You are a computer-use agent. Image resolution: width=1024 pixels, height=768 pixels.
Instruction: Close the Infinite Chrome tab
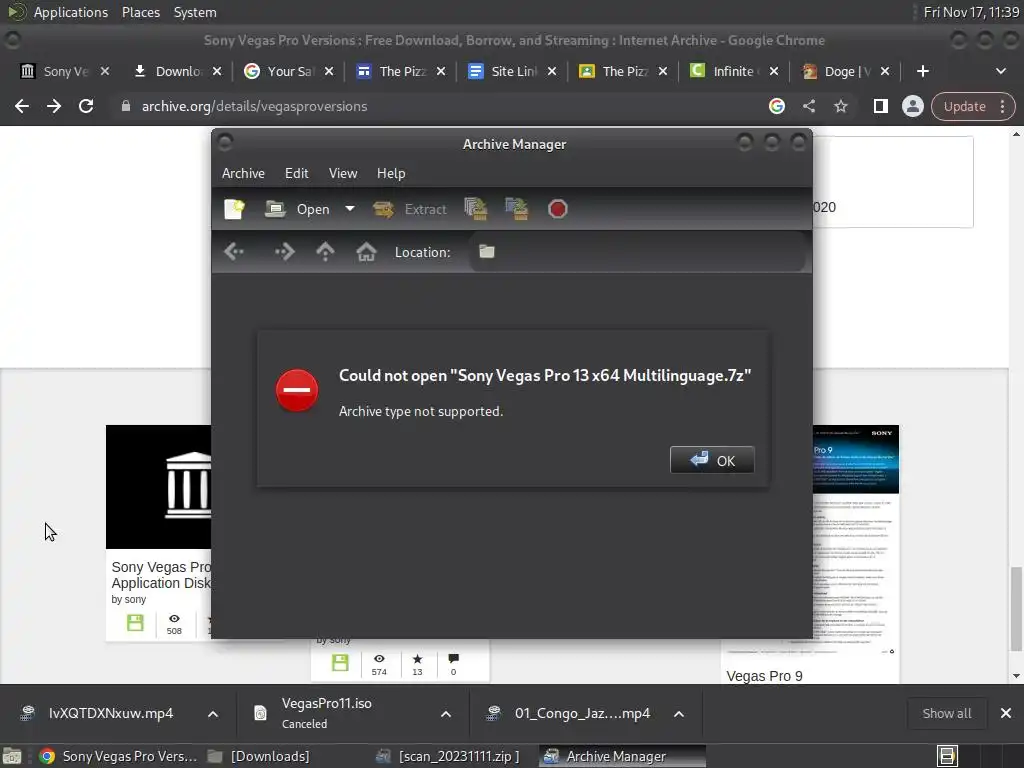point(774,71)
